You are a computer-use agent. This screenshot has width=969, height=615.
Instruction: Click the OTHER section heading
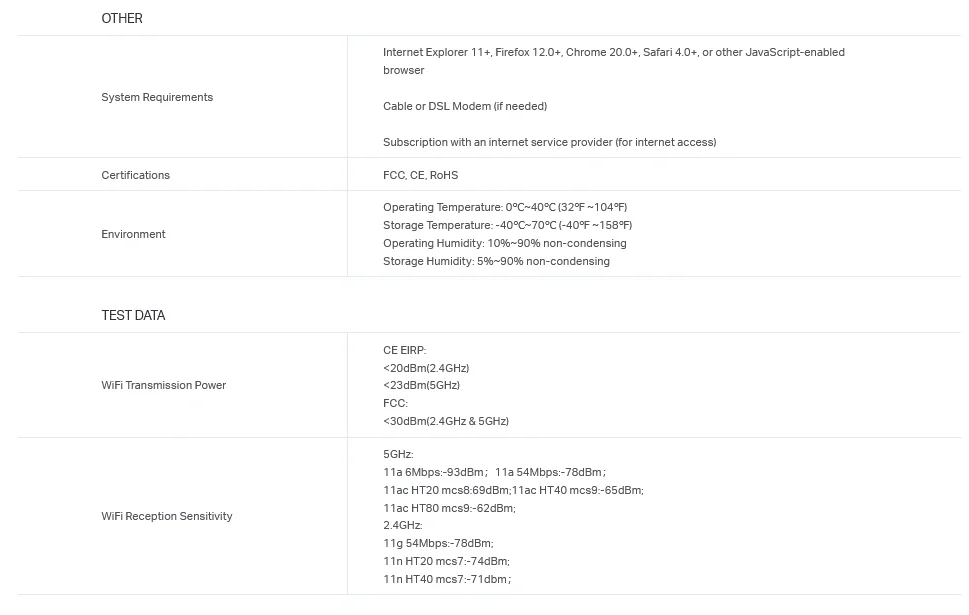tap(122, 19)
